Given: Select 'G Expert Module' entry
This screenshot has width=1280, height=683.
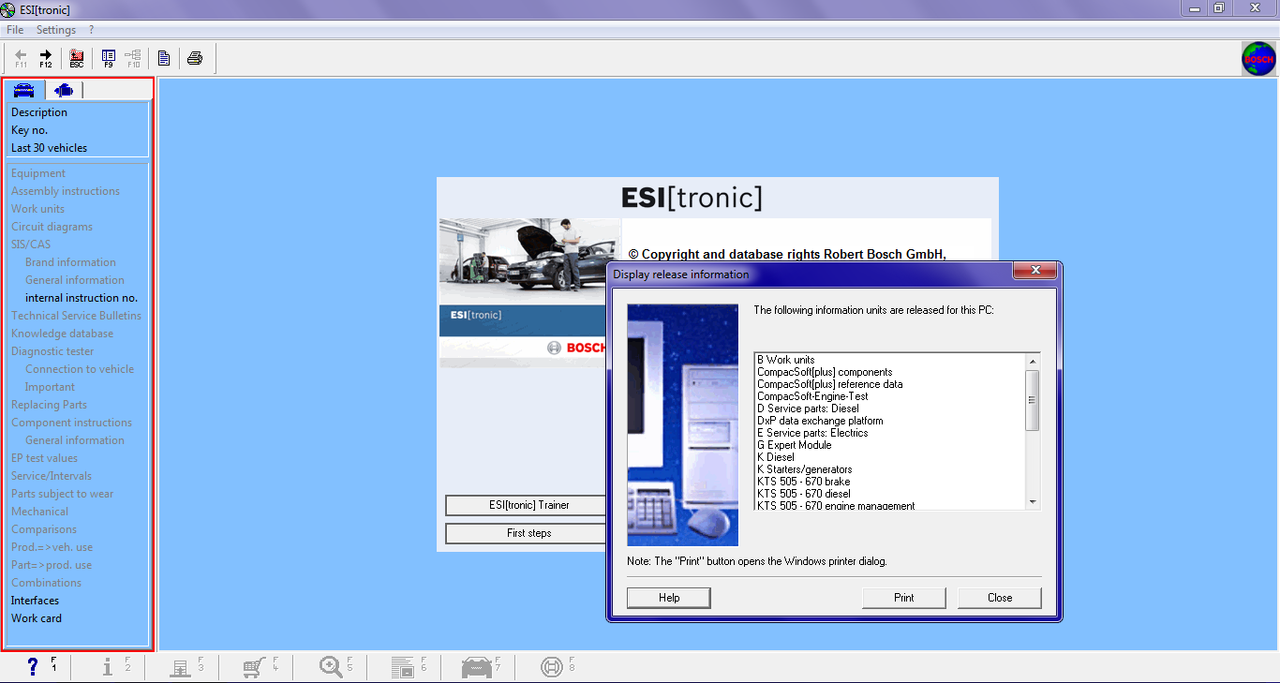Looking at the screenshot, I should click(795, 445).
